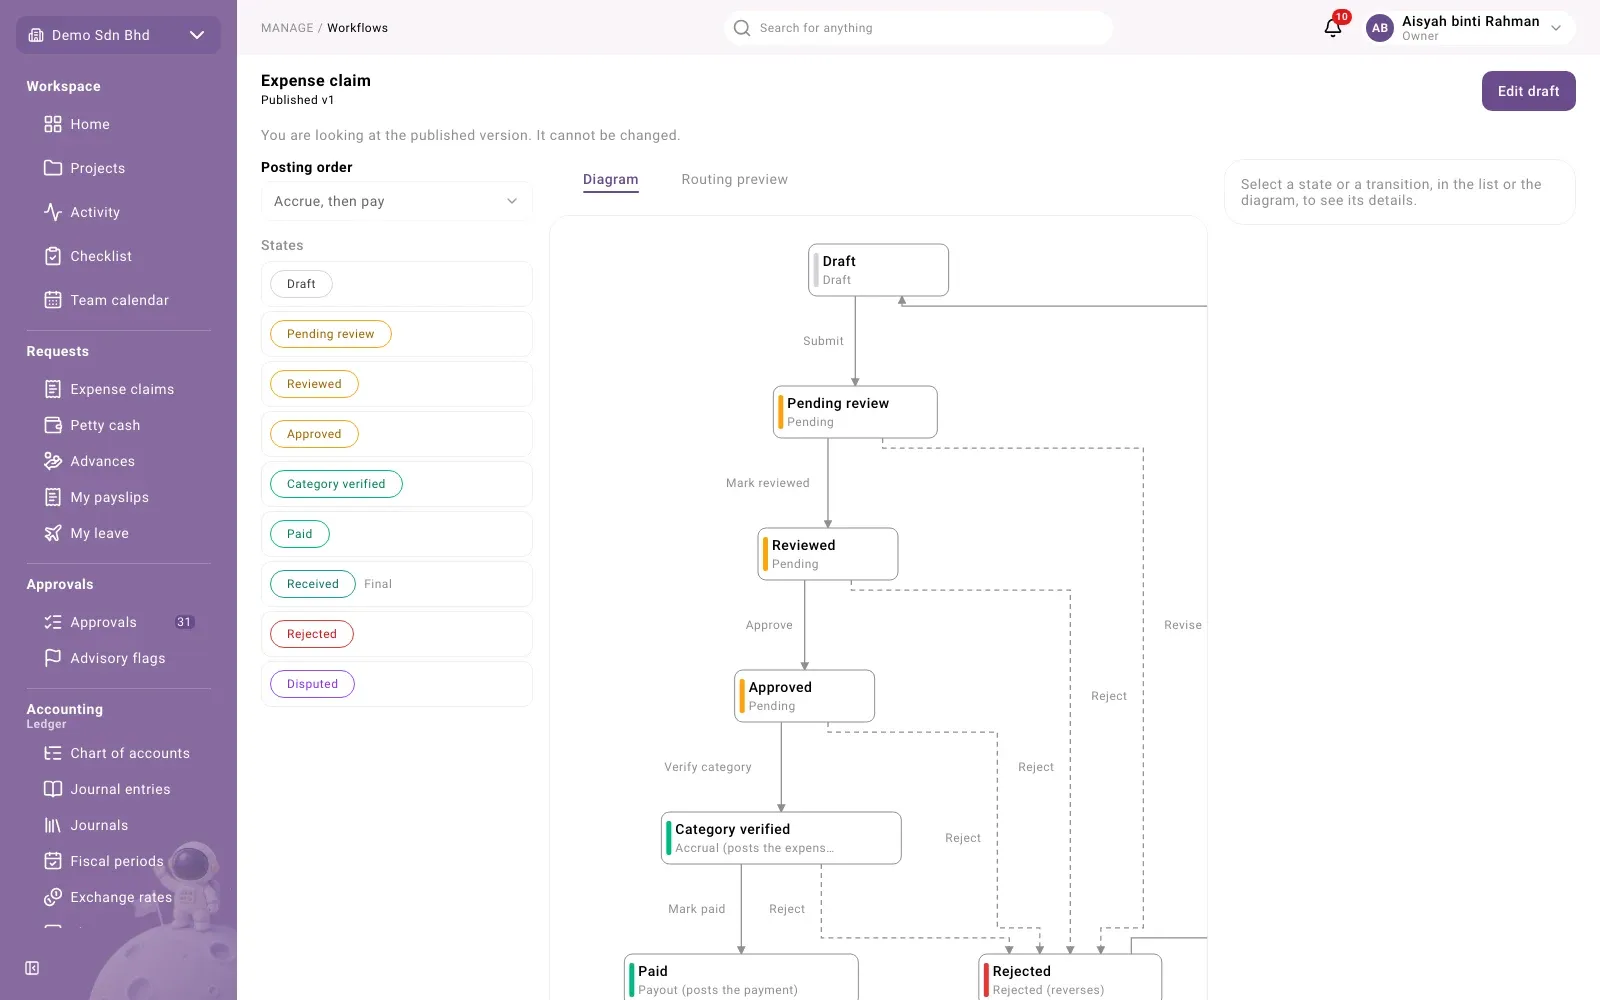Select the Disputed state pill
Viewport: 1600px width, 1000px height.
pyautogui.click(x=313, y=684)
